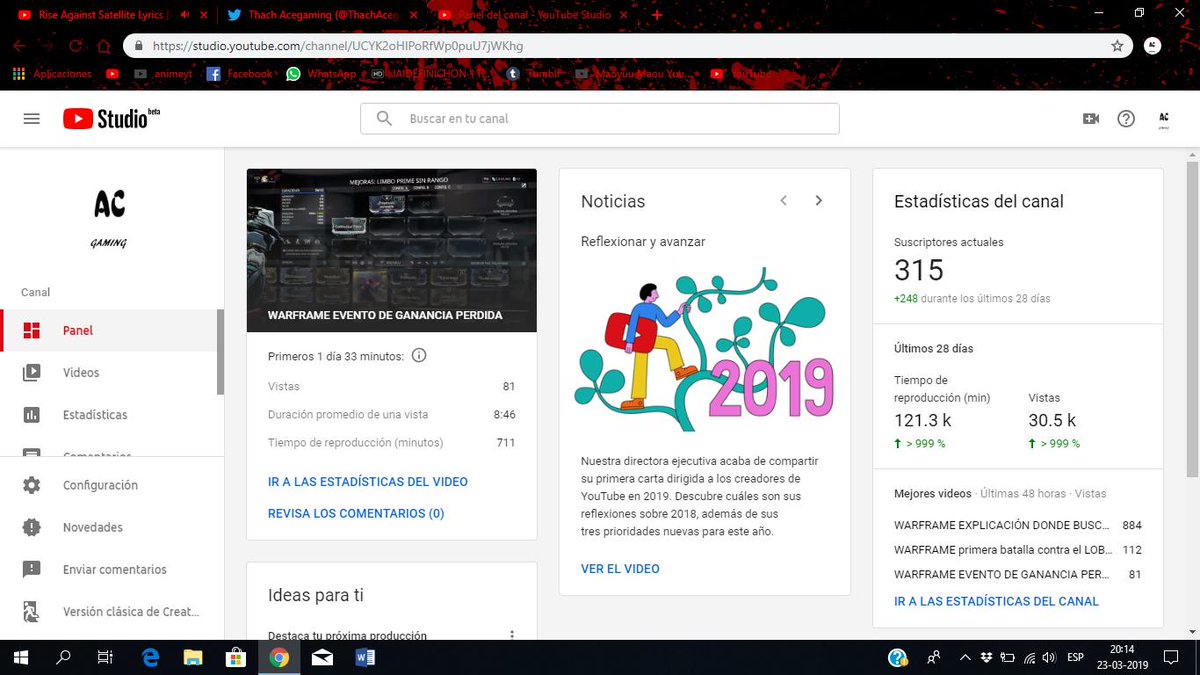Bookmark this page with the star icon
This screenshot has height=675, width=1200.
click(x=1117, y=46)
